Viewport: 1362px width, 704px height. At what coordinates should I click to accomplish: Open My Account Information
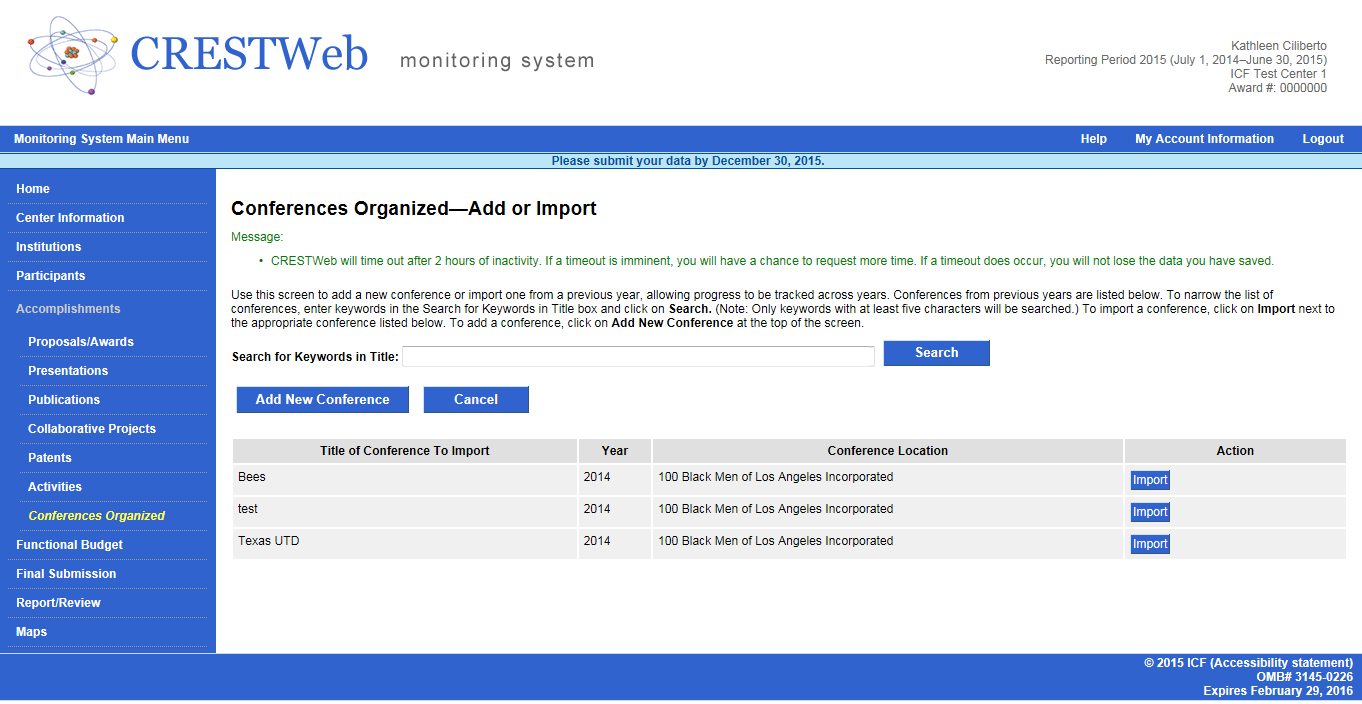point(1204,139)
